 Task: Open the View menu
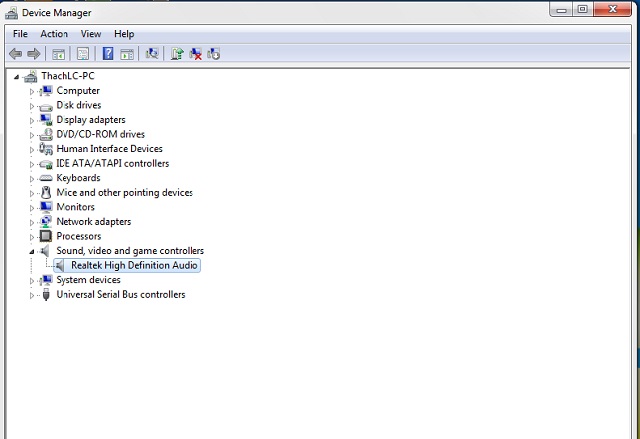pyautogui.click(x=91, y=34)
